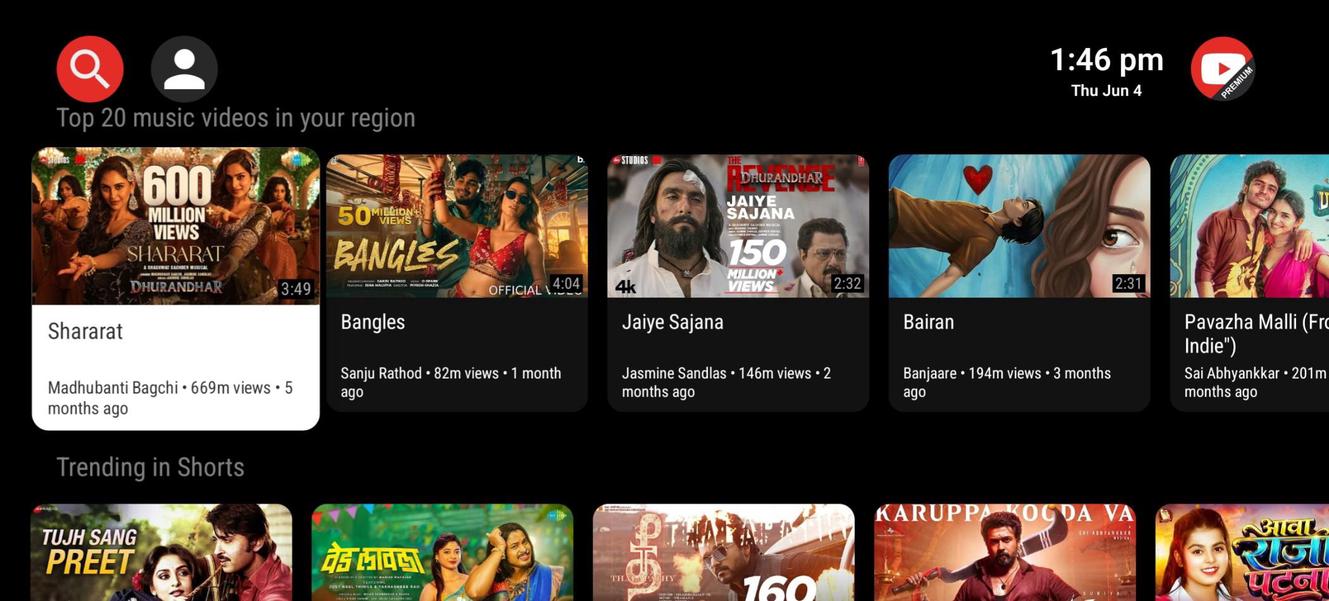Select the Trending in Shorts heading

click(150, 467)
